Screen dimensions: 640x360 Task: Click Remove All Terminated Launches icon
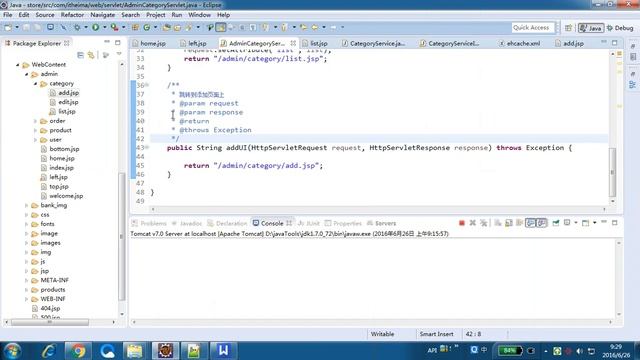point(484,223)
